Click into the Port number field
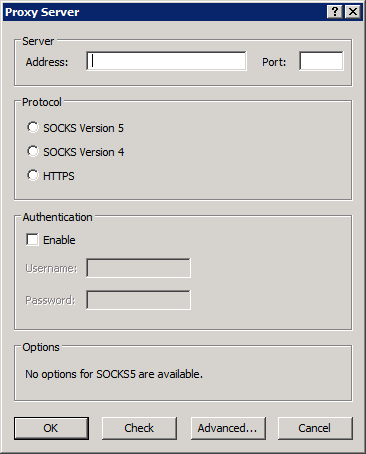 coord(321,61)
